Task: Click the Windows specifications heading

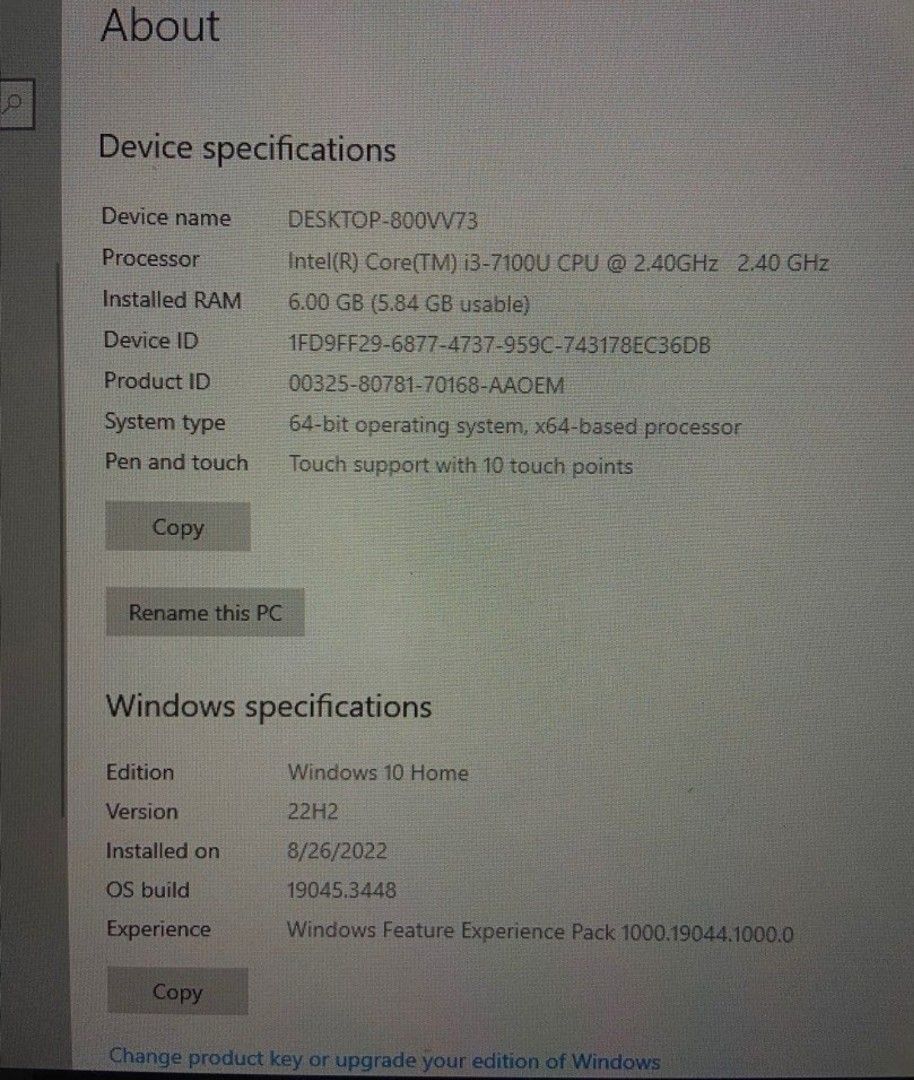Action: coord(269,706)
